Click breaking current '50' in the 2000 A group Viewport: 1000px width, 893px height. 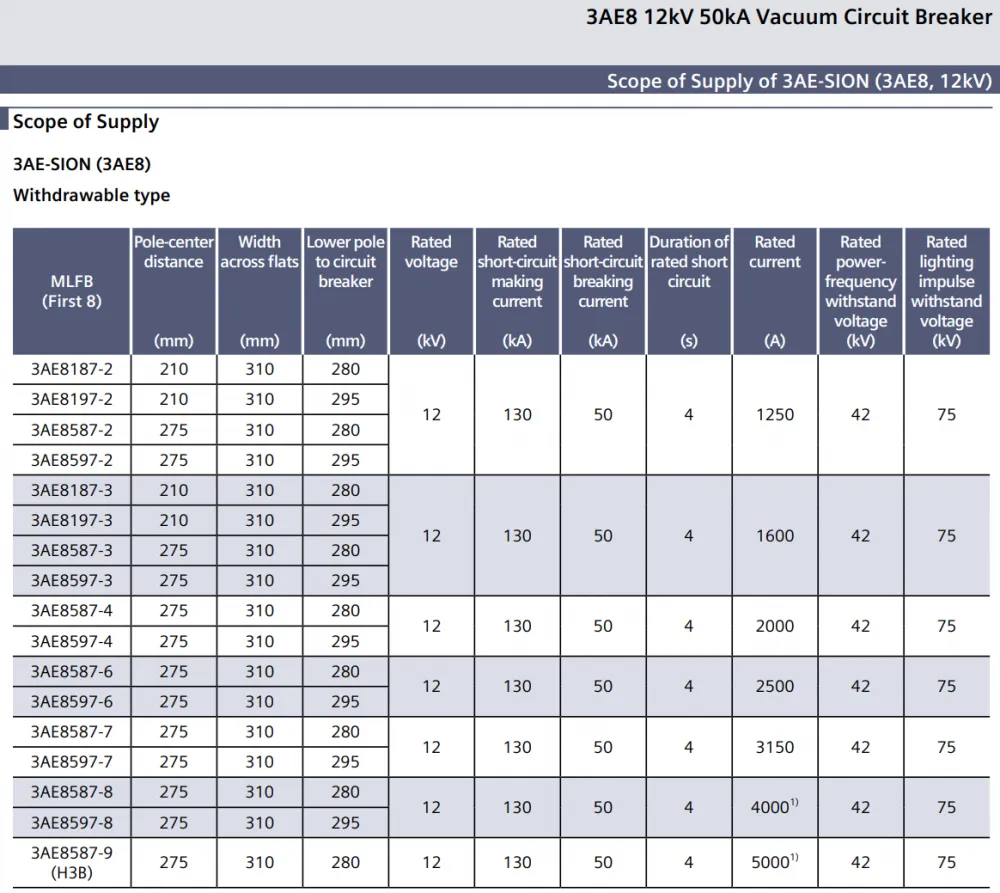tap(603, 626)
